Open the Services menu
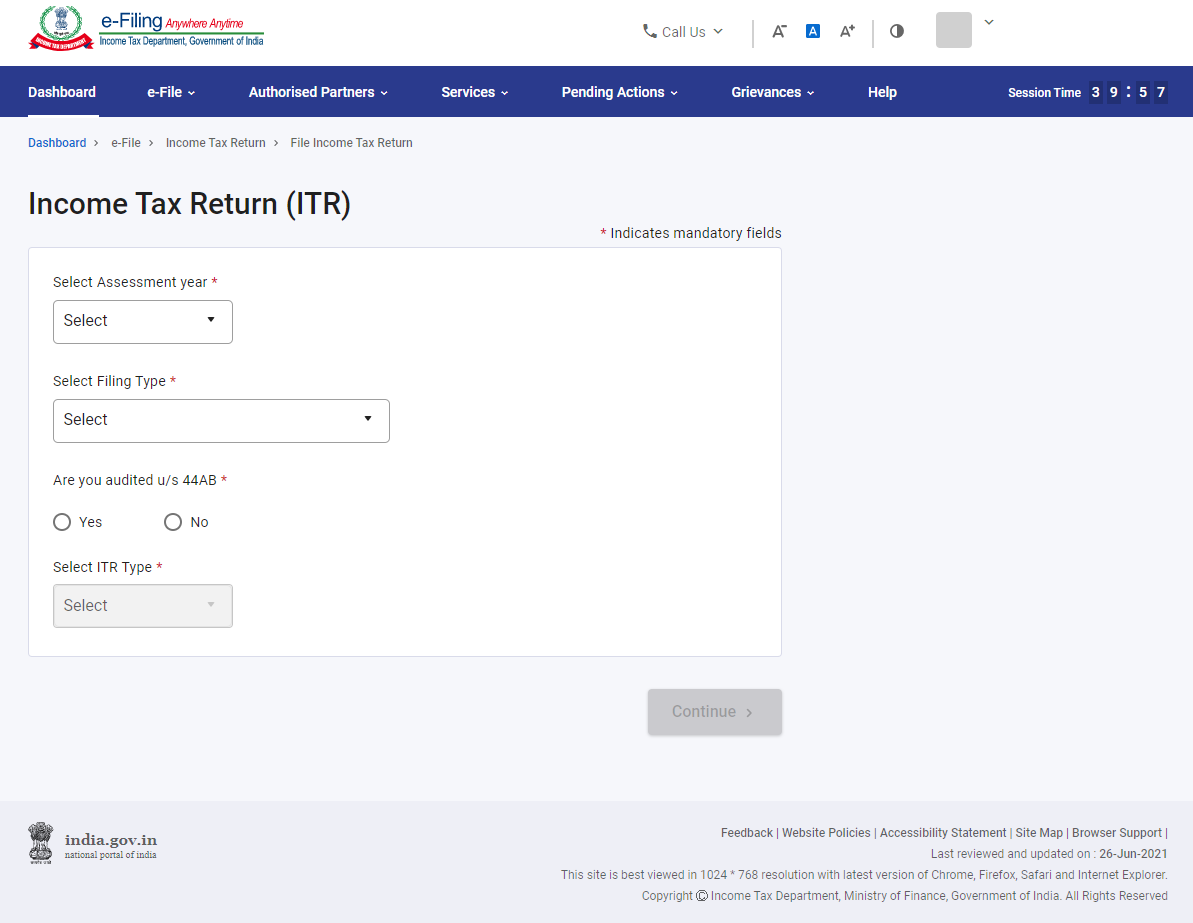Screen dimensions: 1193x923 474,91
